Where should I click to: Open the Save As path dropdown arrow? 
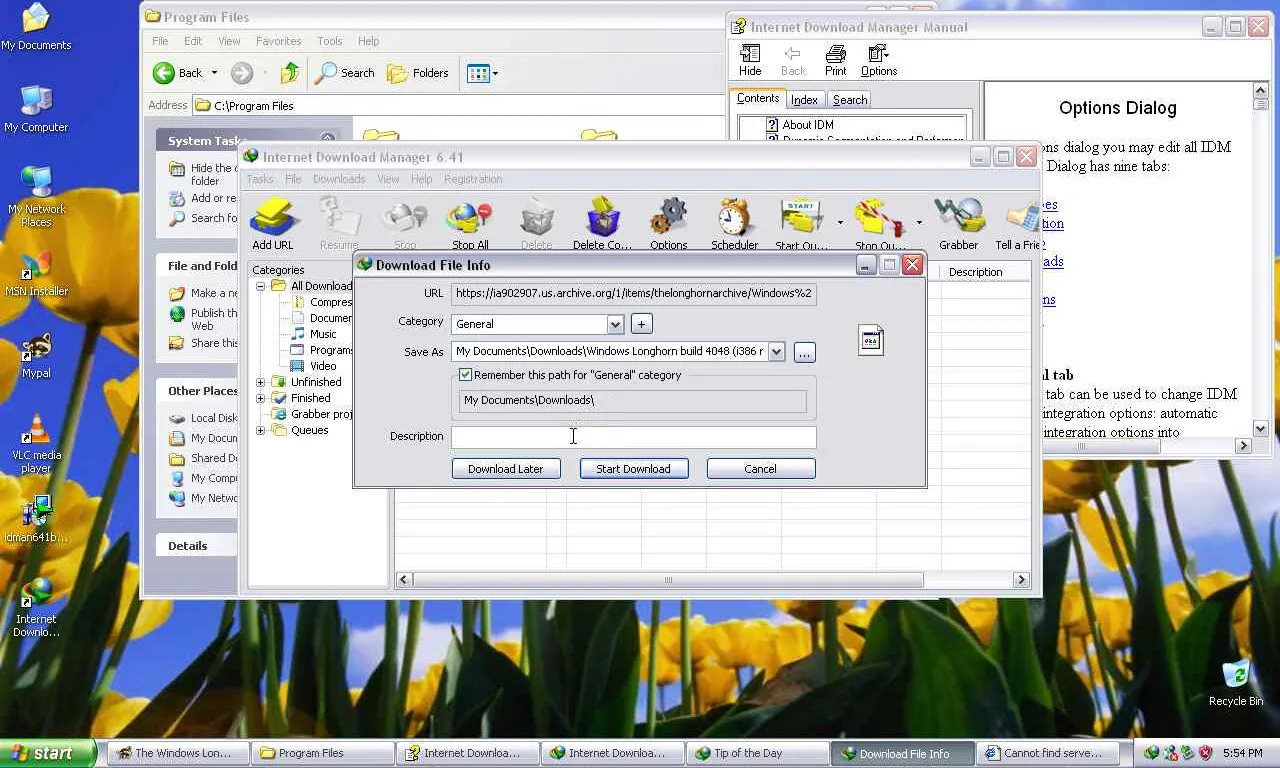pyautogui.click(x=776, y=352)
